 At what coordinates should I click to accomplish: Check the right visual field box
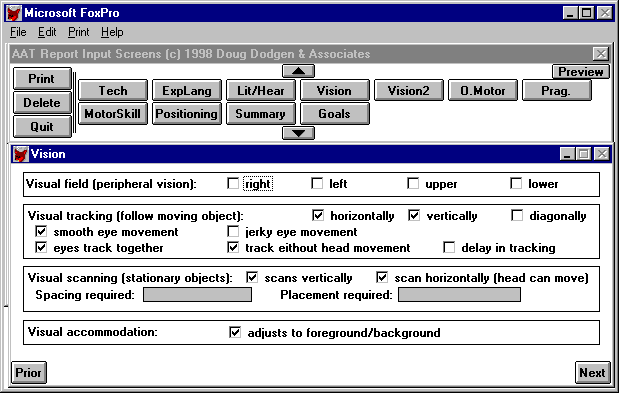pyautogui.click(x=233, y=183)
